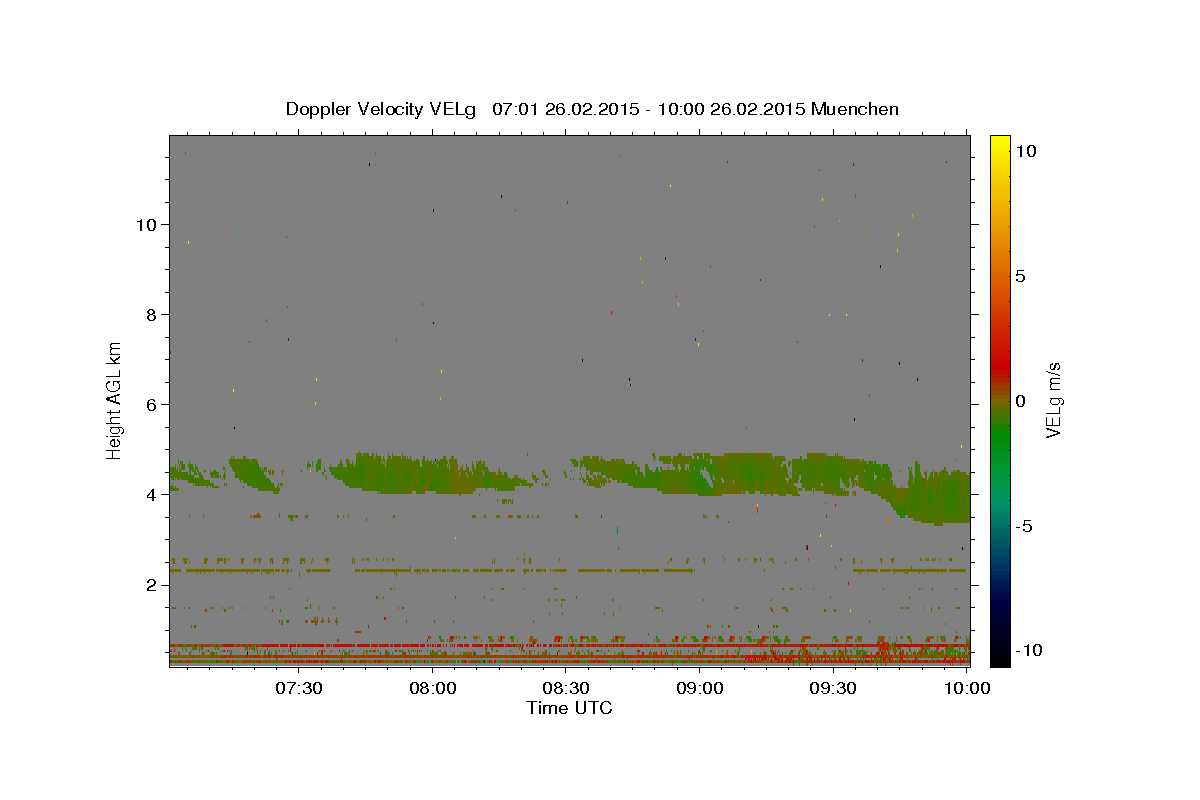Click the 'Time UTC' x-axis label
Screen dimensions: 1200x800
click(569, 708)
